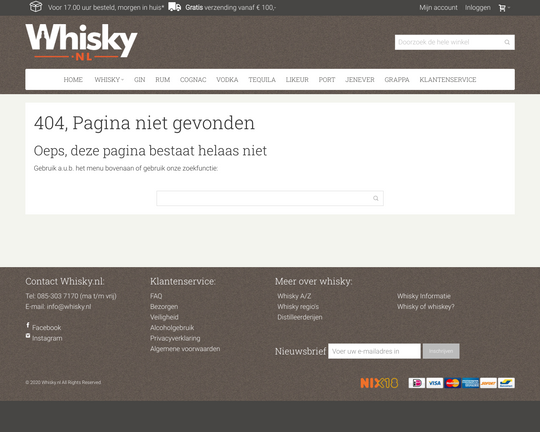Open the Vodka category
Image resolution: width=540 pixels, height=432 pixels.
[x=227, y=80]
